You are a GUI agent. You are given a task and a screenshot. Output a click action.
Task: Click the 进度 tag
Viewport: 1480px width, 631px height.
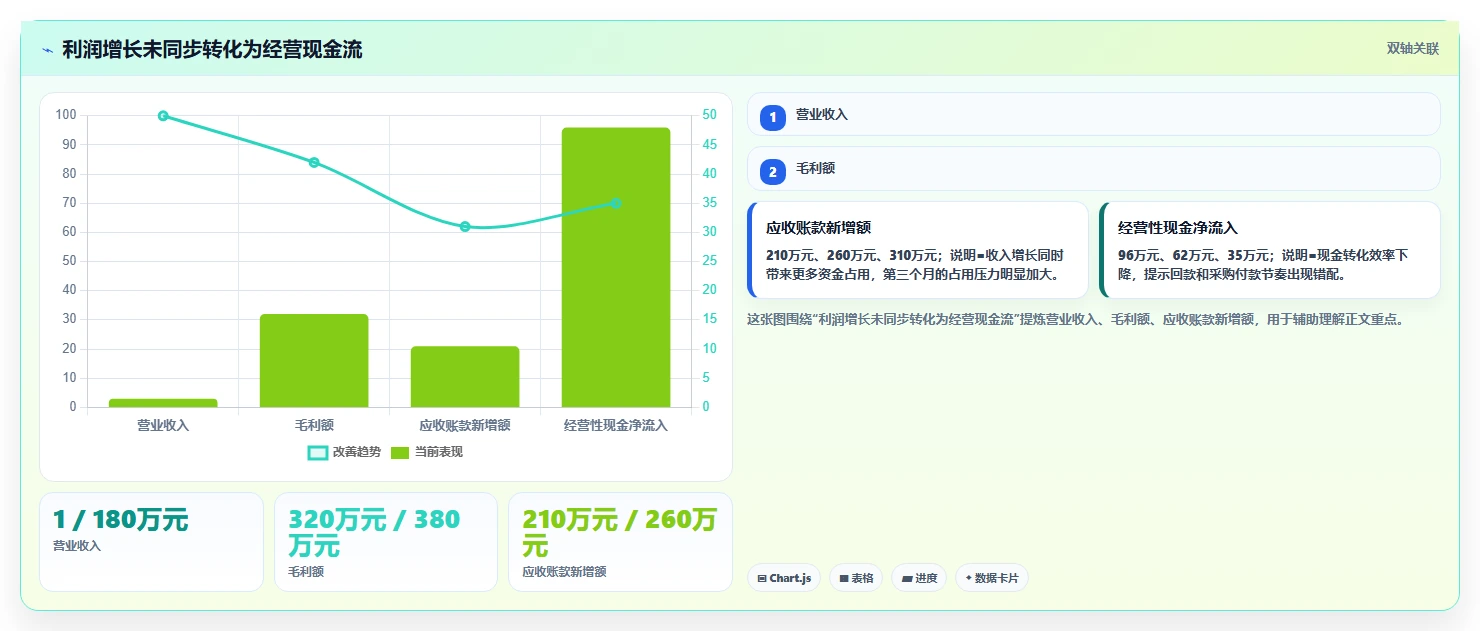(x=919, y=578)
